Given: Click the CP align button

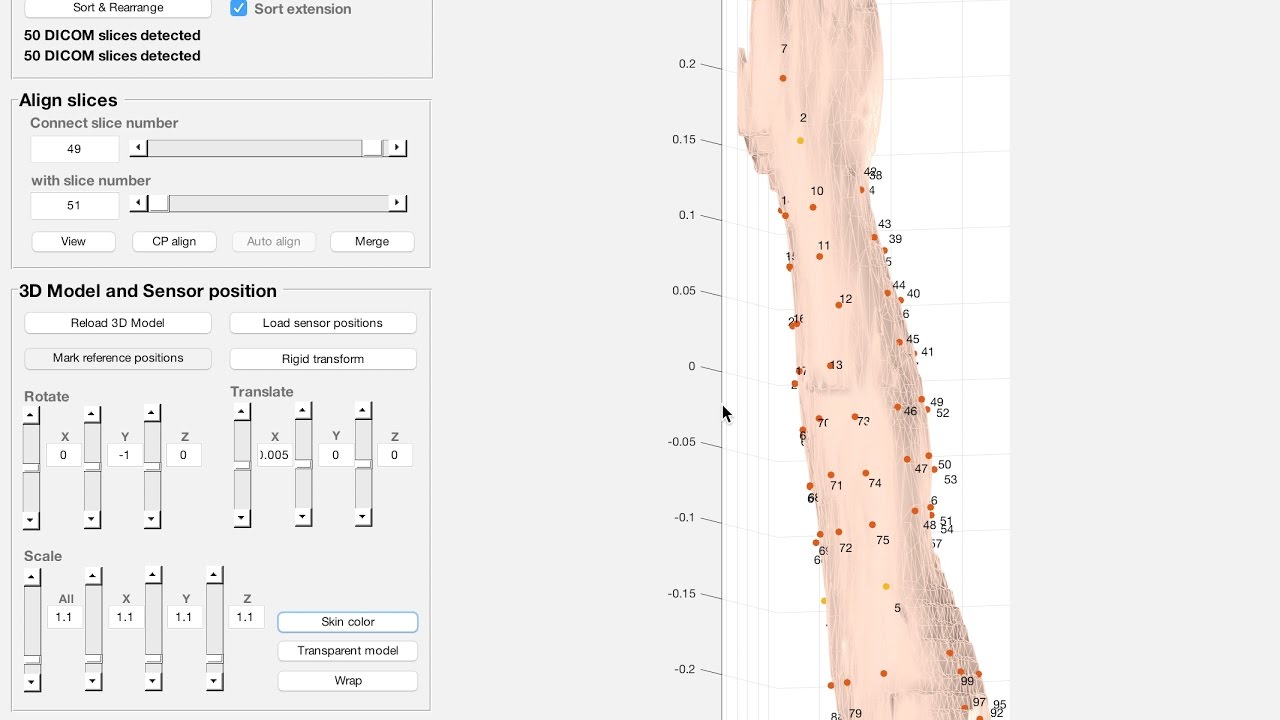Looking at the screenshot, I should pyautogui.click(x=174, y=241).
